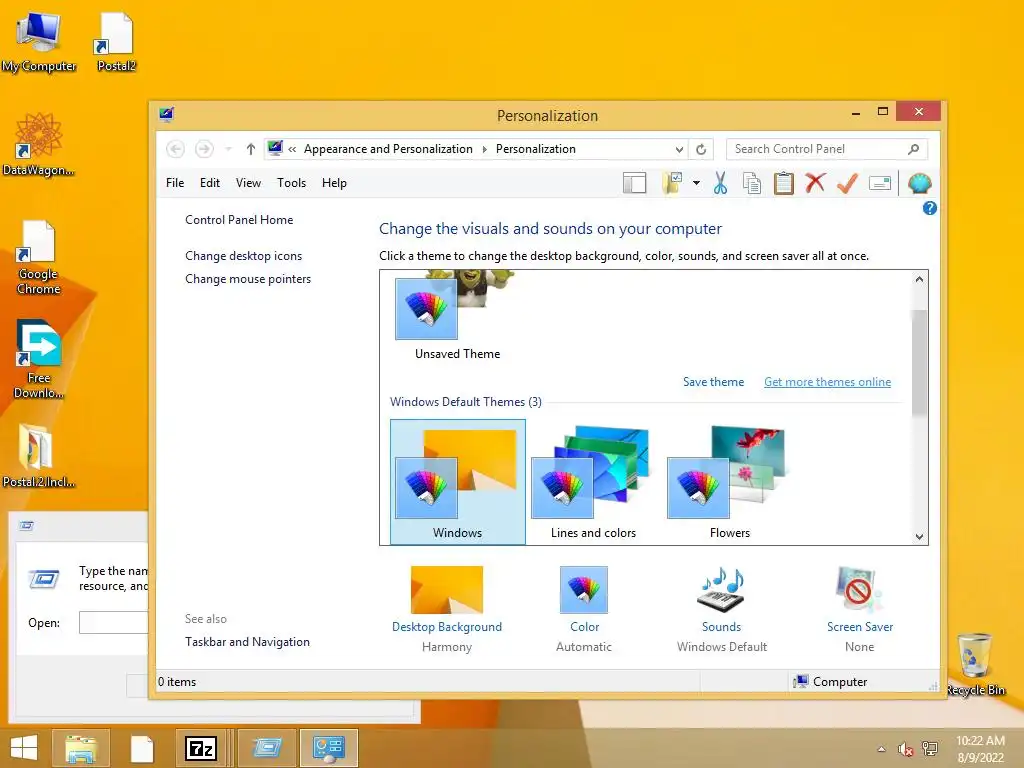Show hidden tray icons arrow

882,749
